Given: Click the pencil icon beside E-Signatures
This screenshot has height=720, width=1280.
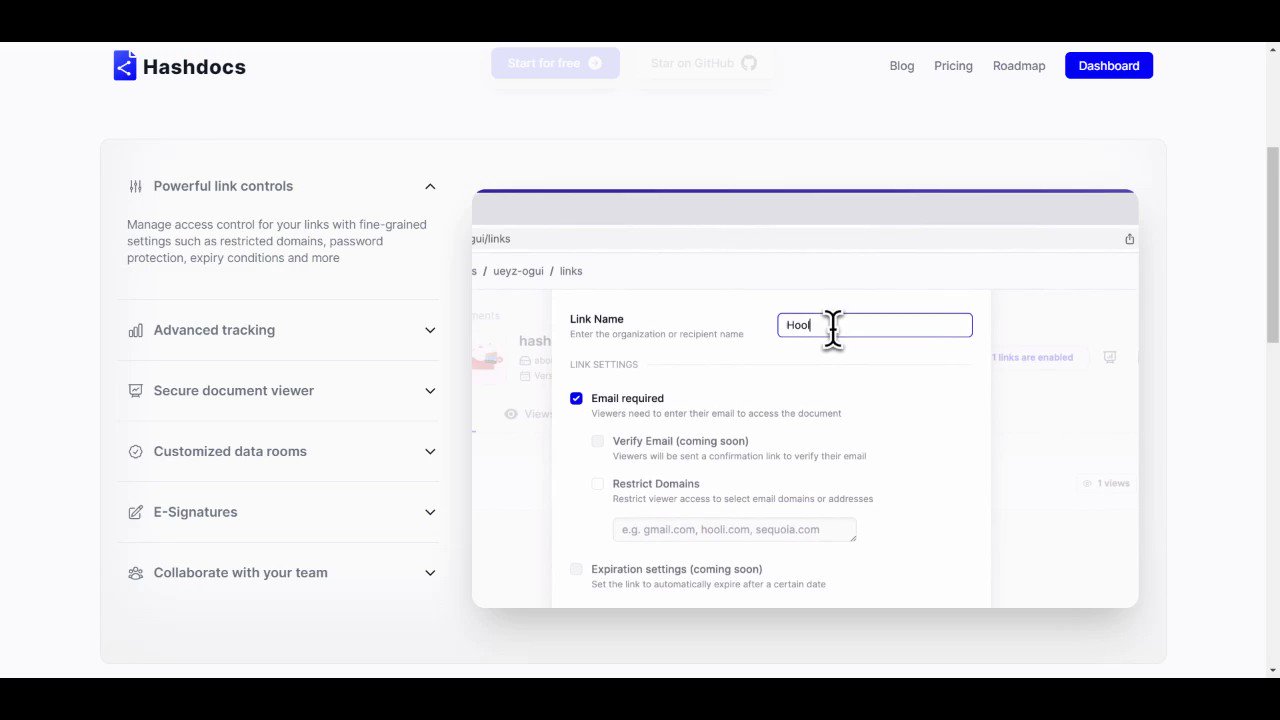Looking at the screenshot, I should tap(136, 512).
